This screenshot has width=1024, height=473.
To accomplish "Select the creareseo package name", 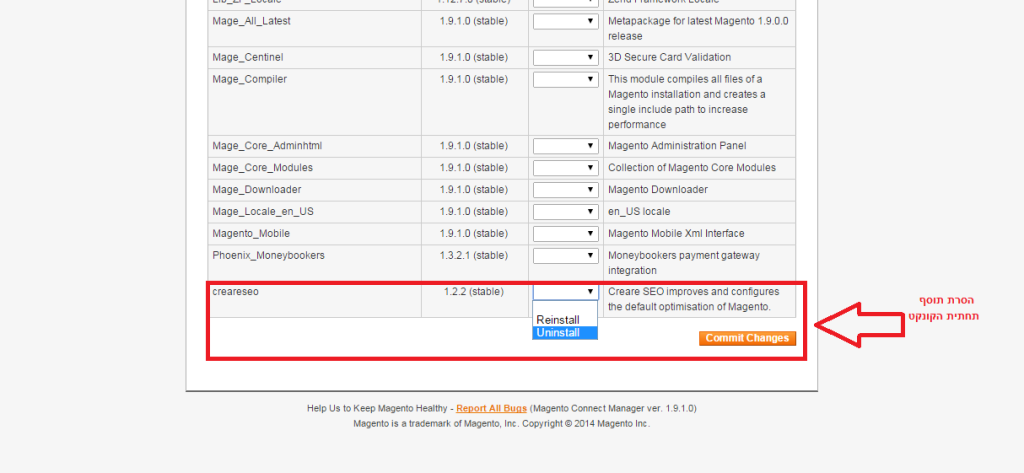I will pos(235,292).
